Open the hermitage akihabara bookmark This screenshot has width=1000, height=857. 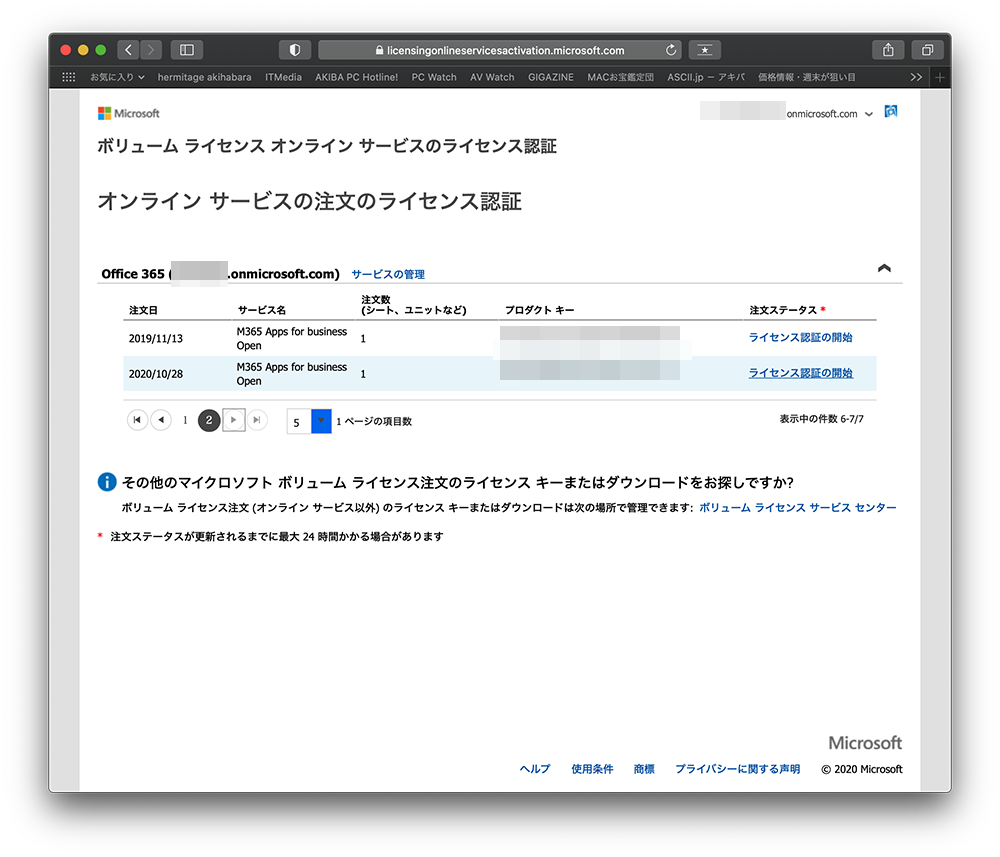click(x=204, y=77)
